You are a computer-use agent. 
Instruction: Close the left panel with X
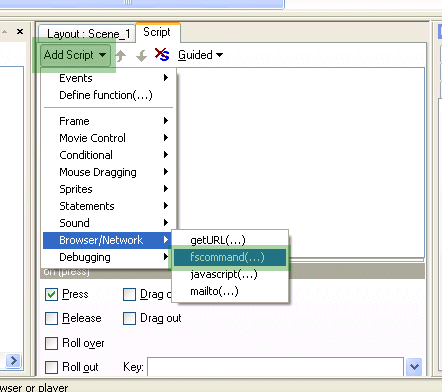pos(20,31)
